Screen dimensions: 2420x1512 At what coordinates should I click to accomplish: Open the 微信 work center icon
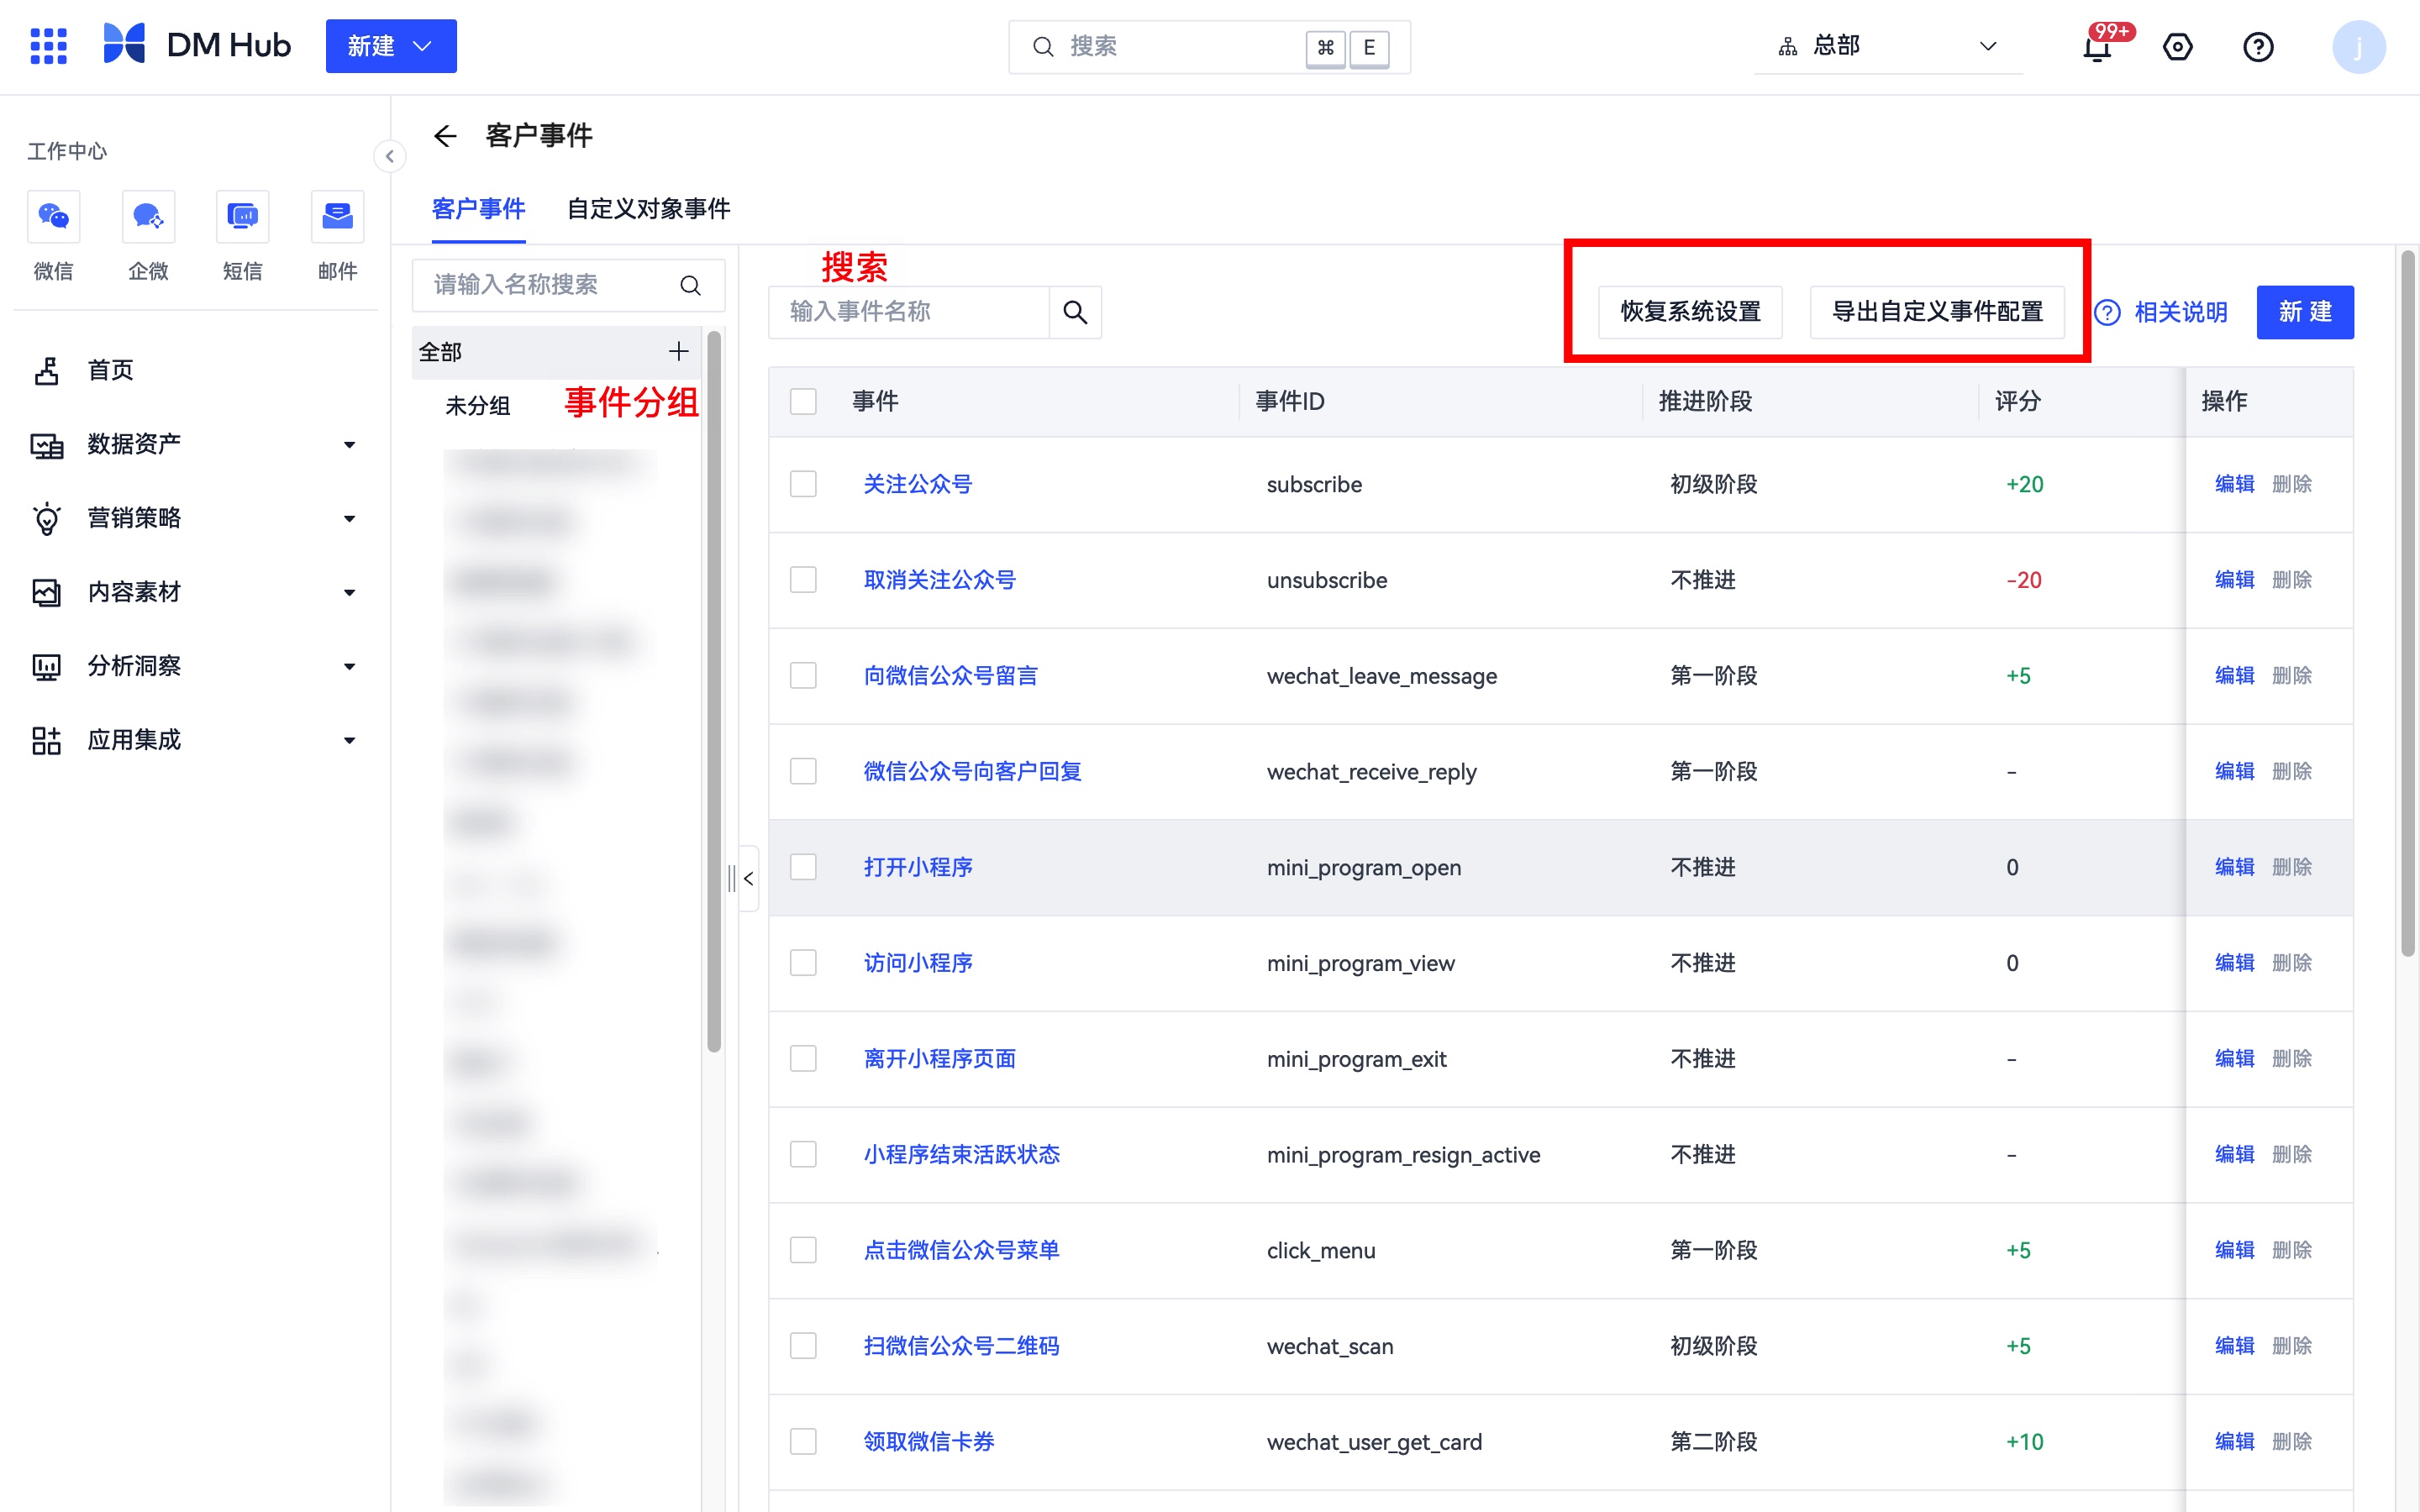tap(53, 216)
